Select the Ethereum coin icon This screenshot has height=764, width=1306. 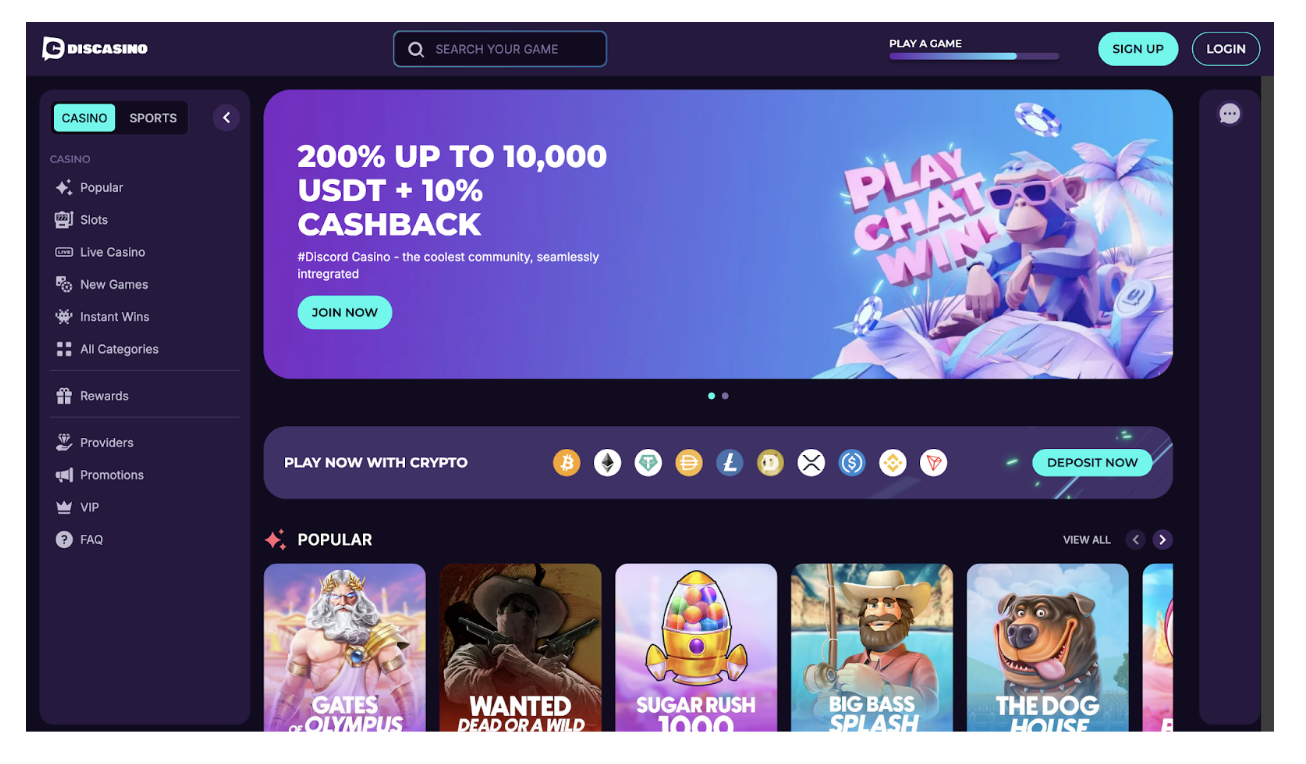[608, 463]
